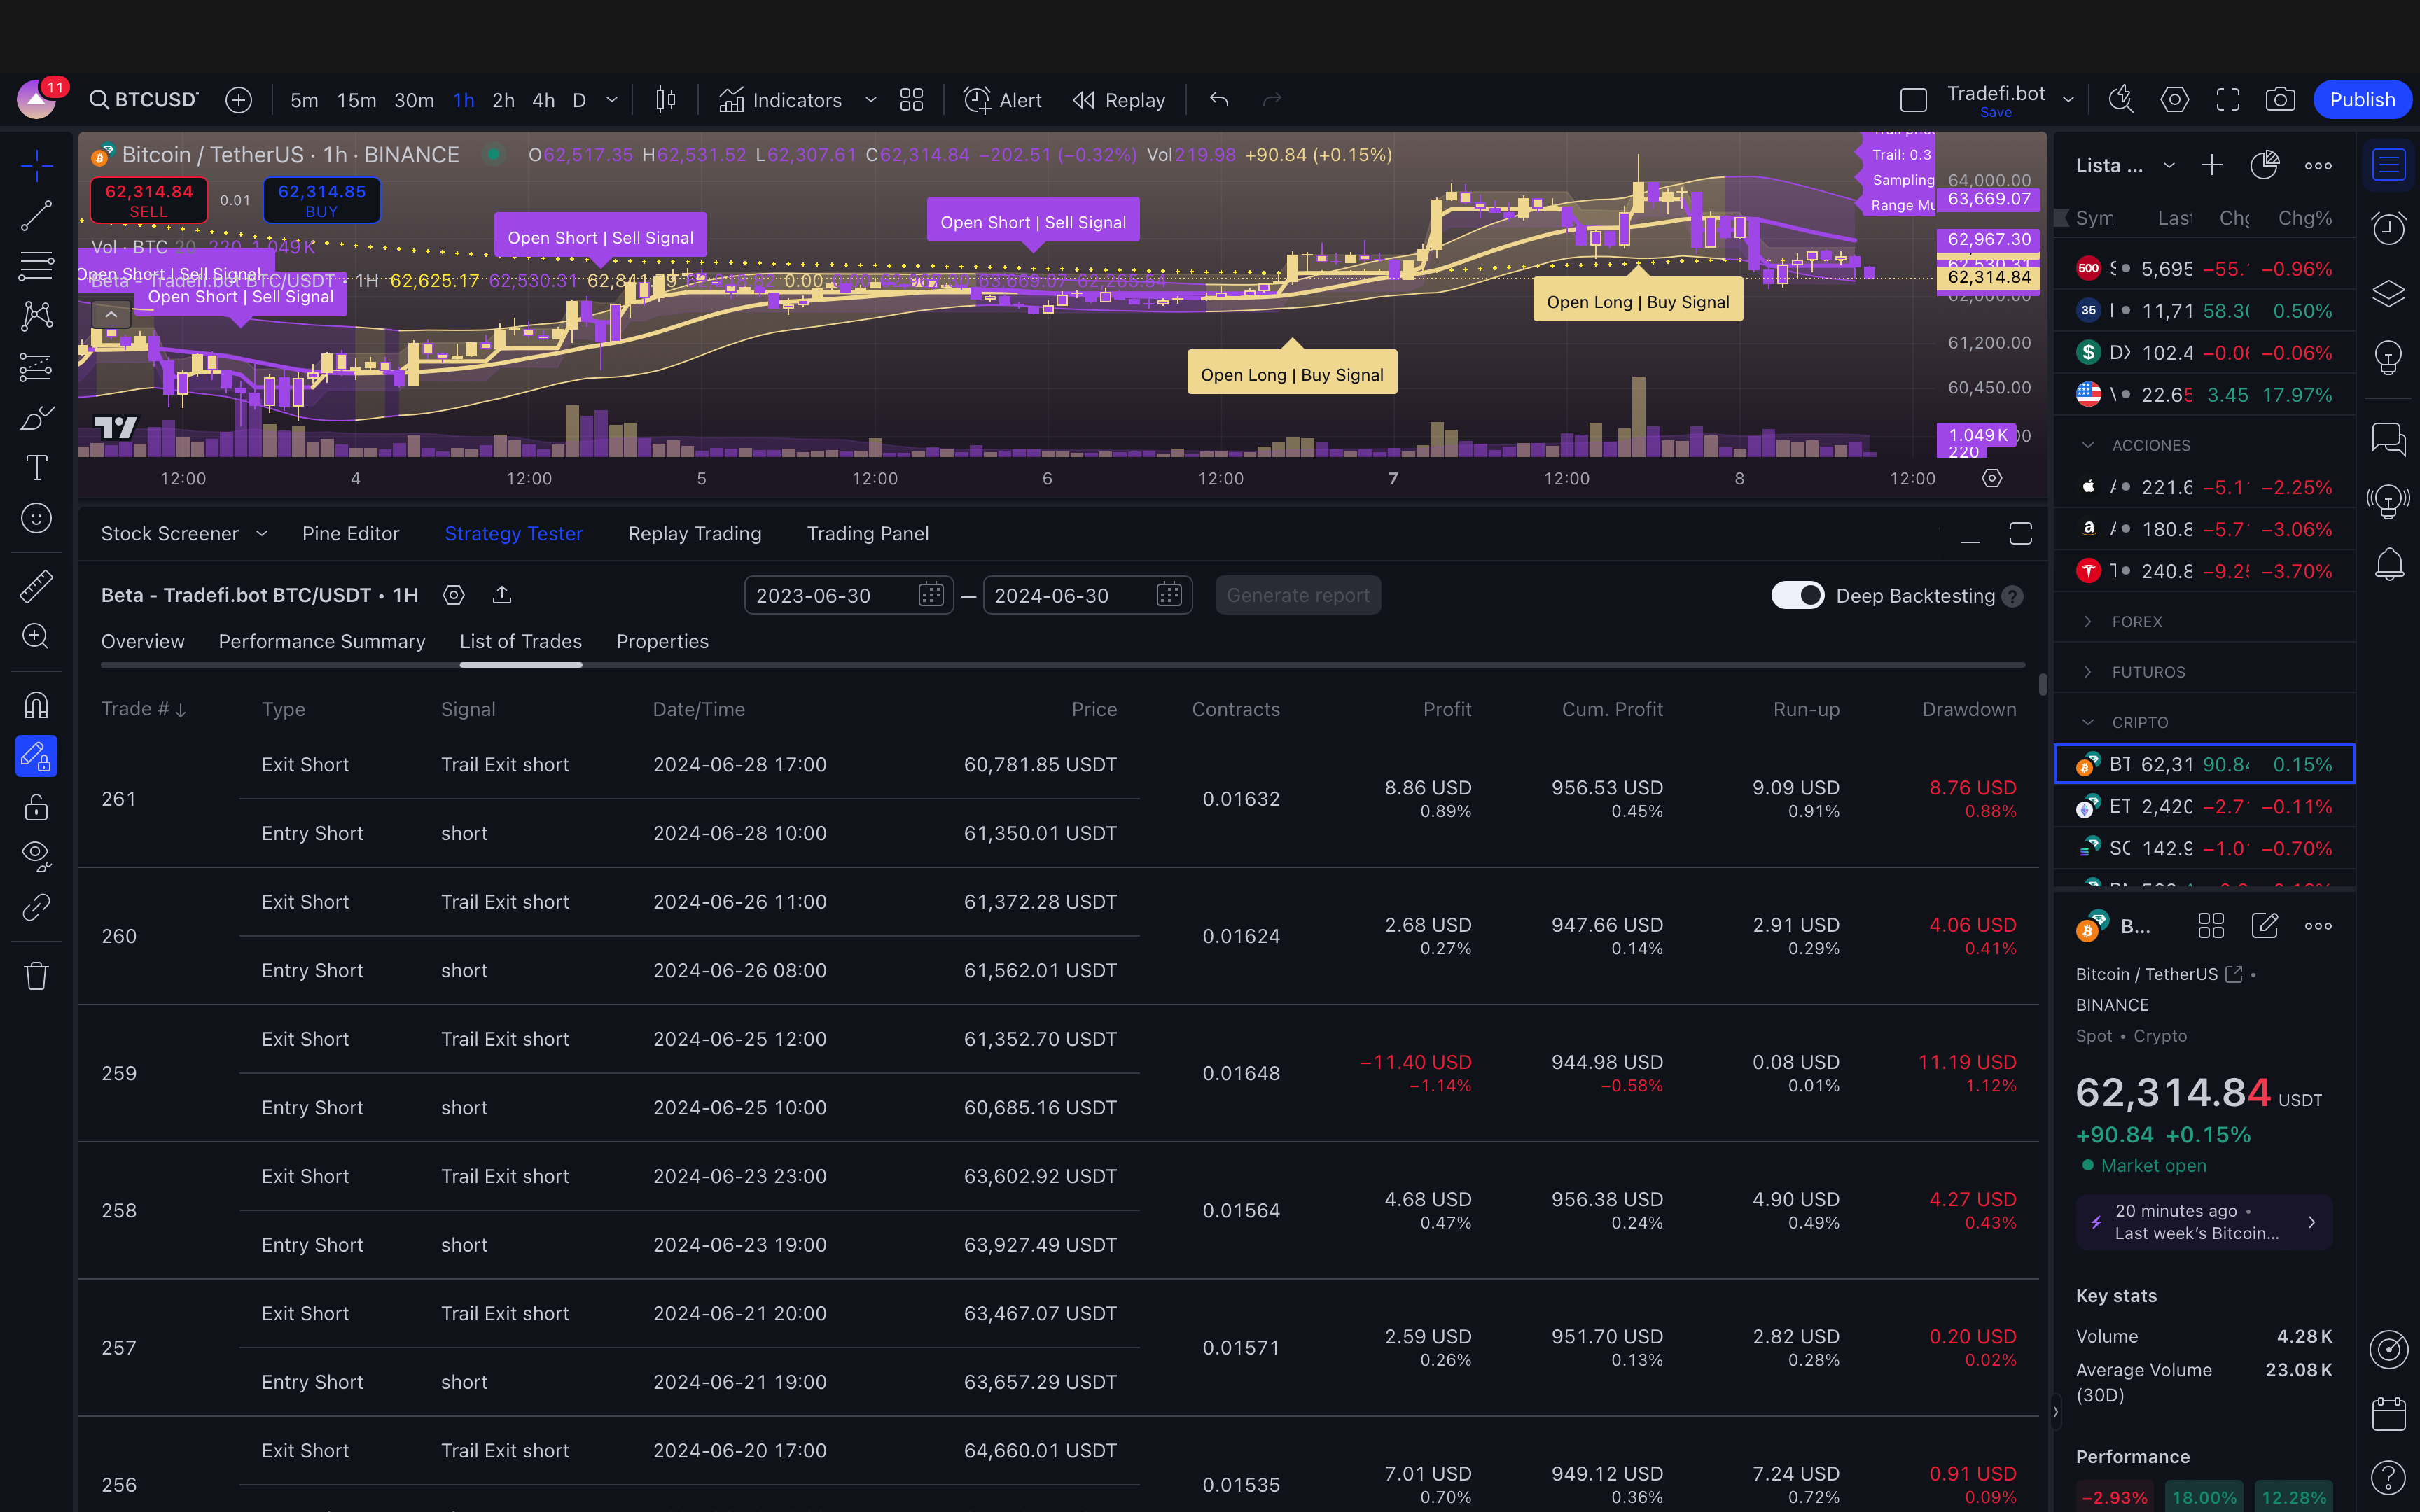
Task: Open the Pine Editor tab
Action: [350, 533]
